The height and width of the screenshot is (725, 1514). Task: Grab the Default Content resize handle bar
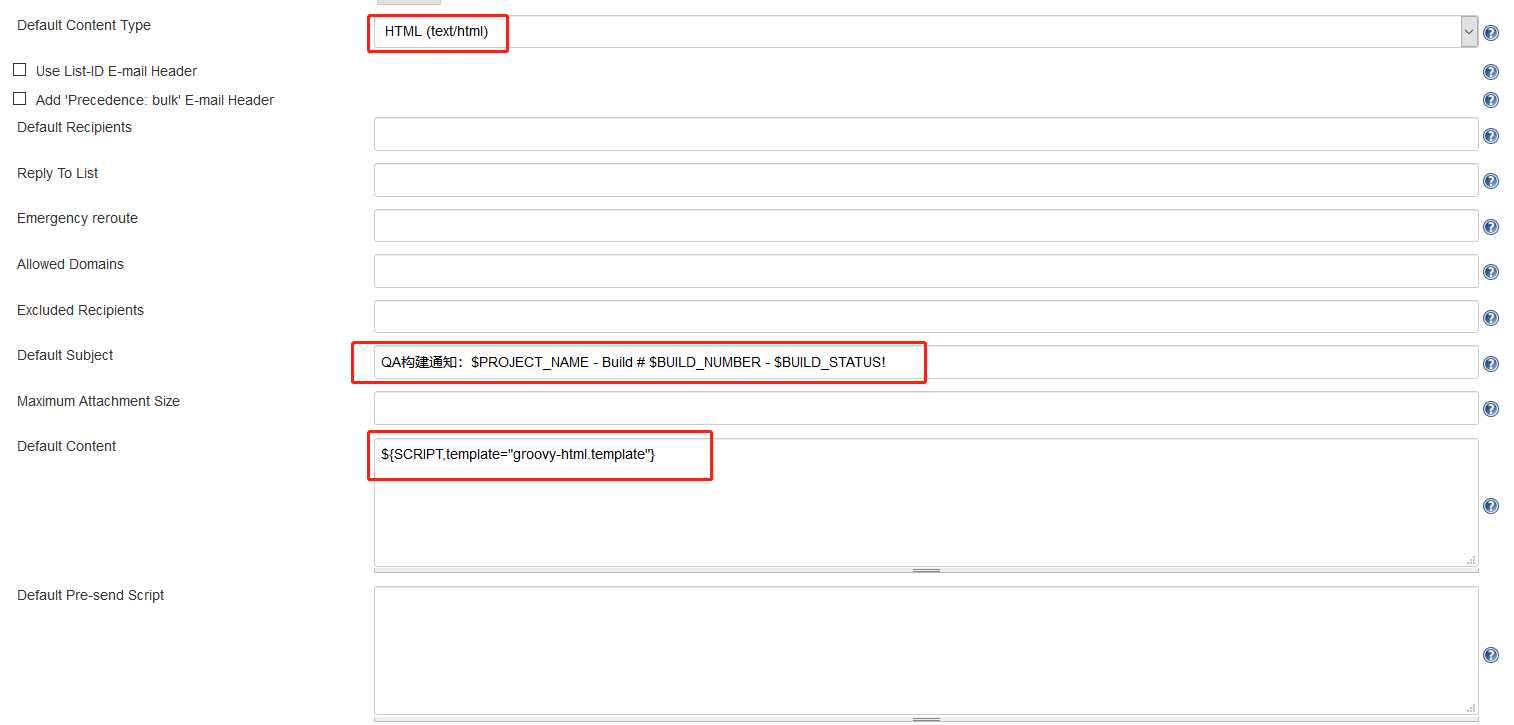pos(926,570)
